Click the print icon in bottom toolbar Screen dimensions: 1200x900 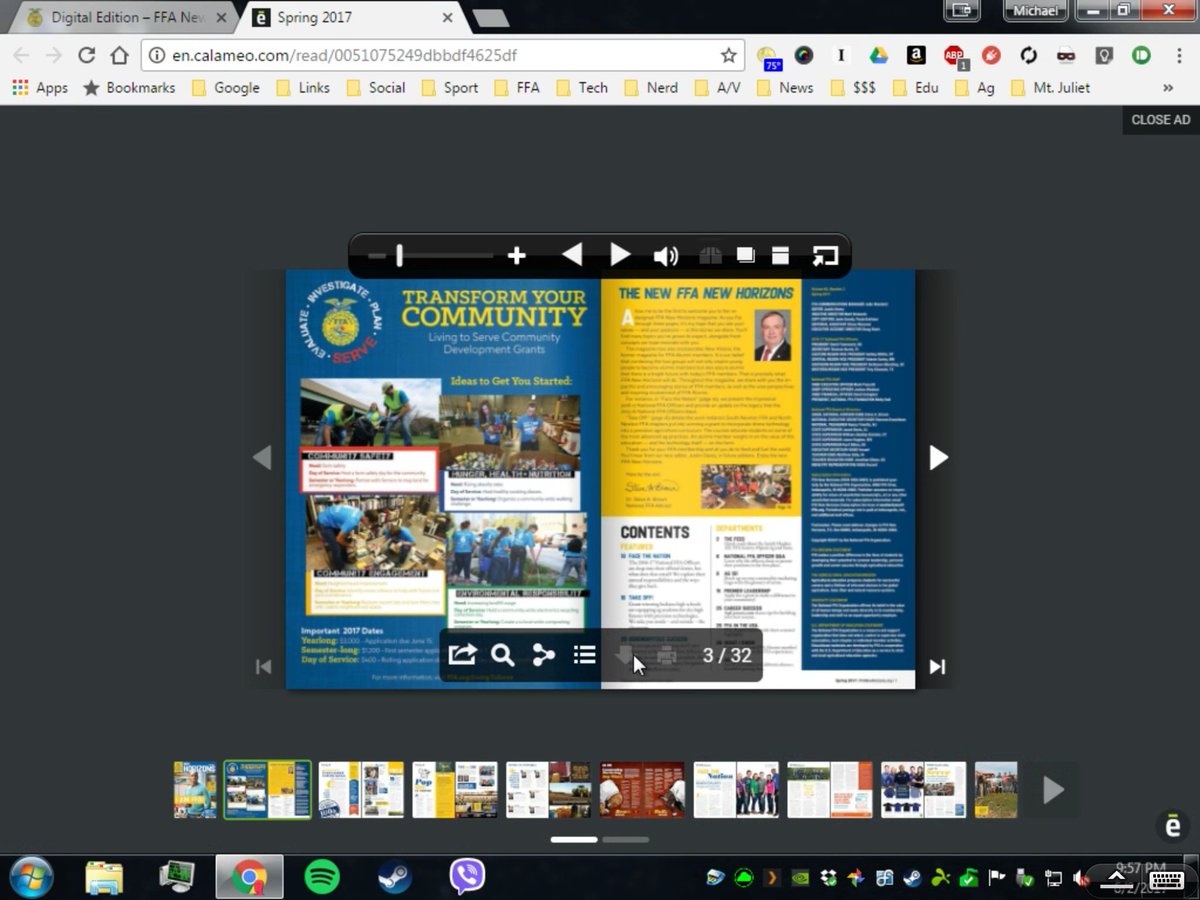(667, 656)
